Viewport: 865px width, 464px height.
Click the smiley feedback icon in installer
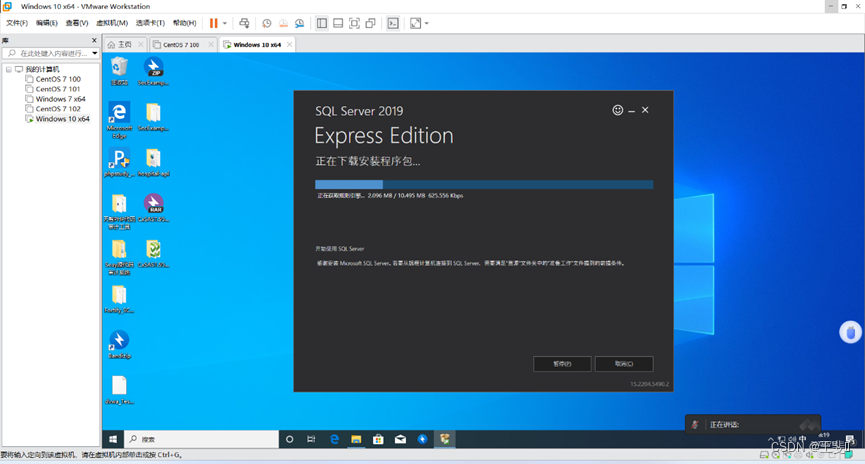coord(618,110)
